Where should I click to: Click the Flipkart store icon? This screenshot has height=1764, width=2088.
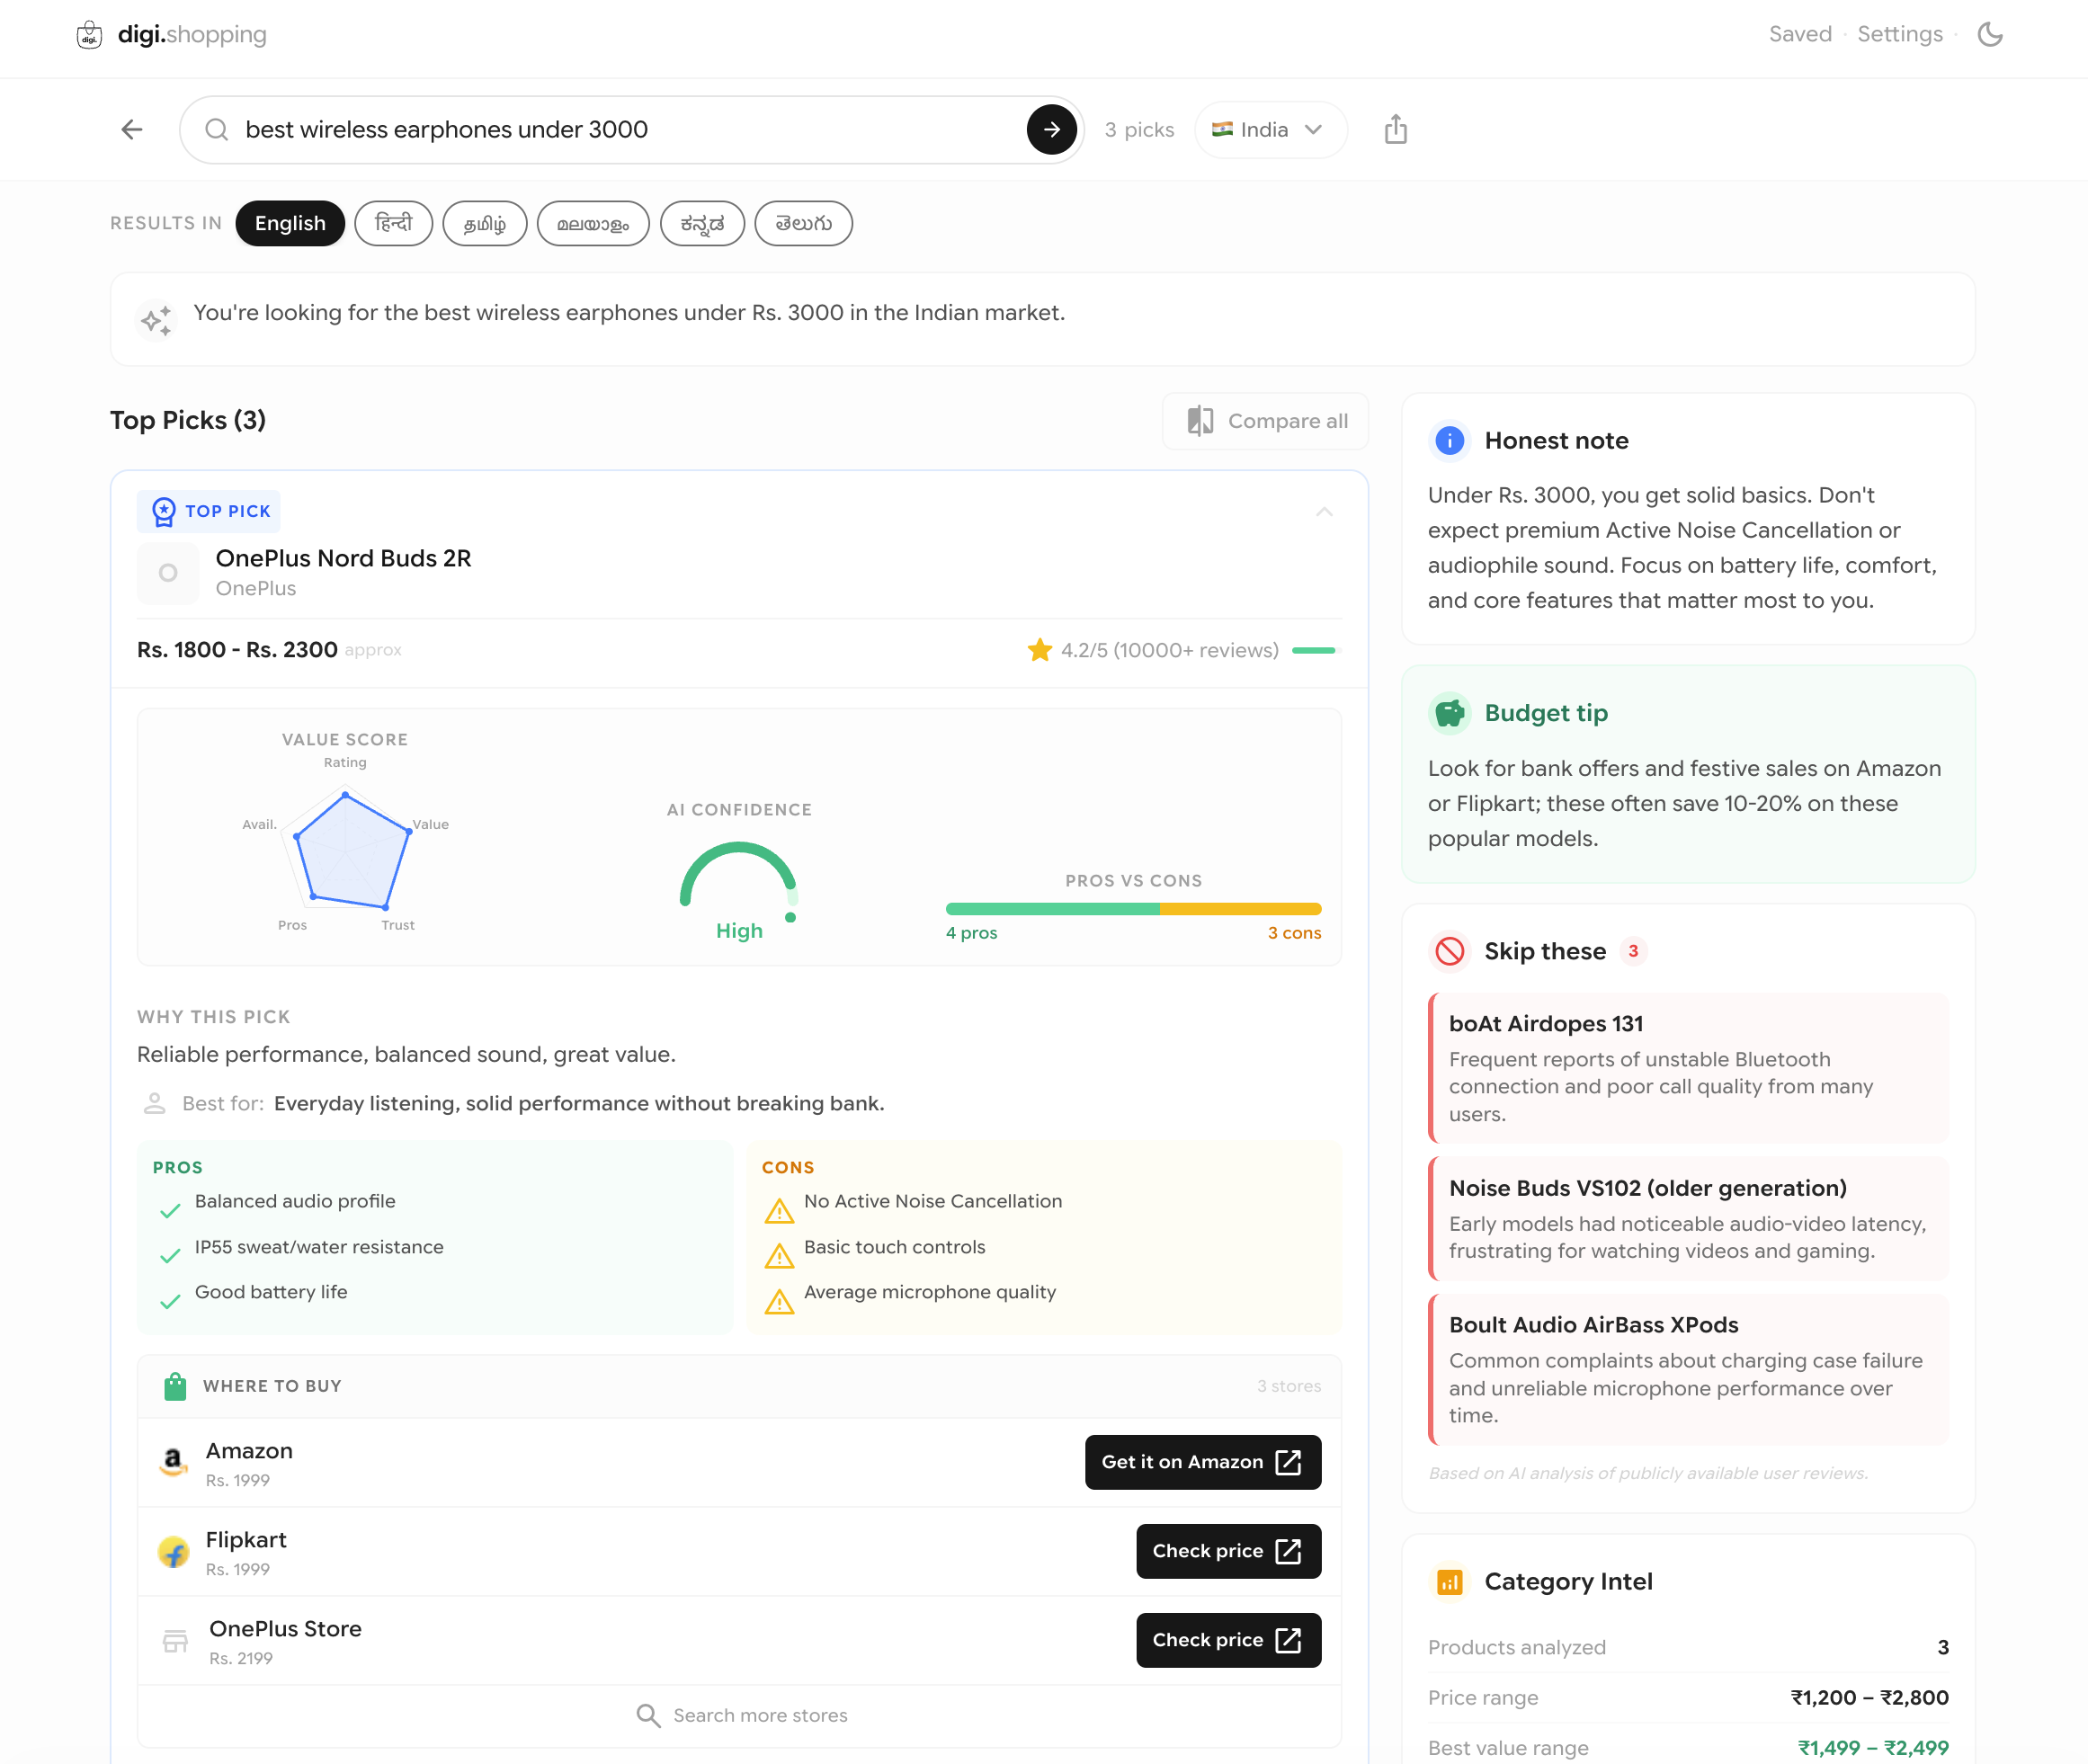click(174, 1551)
